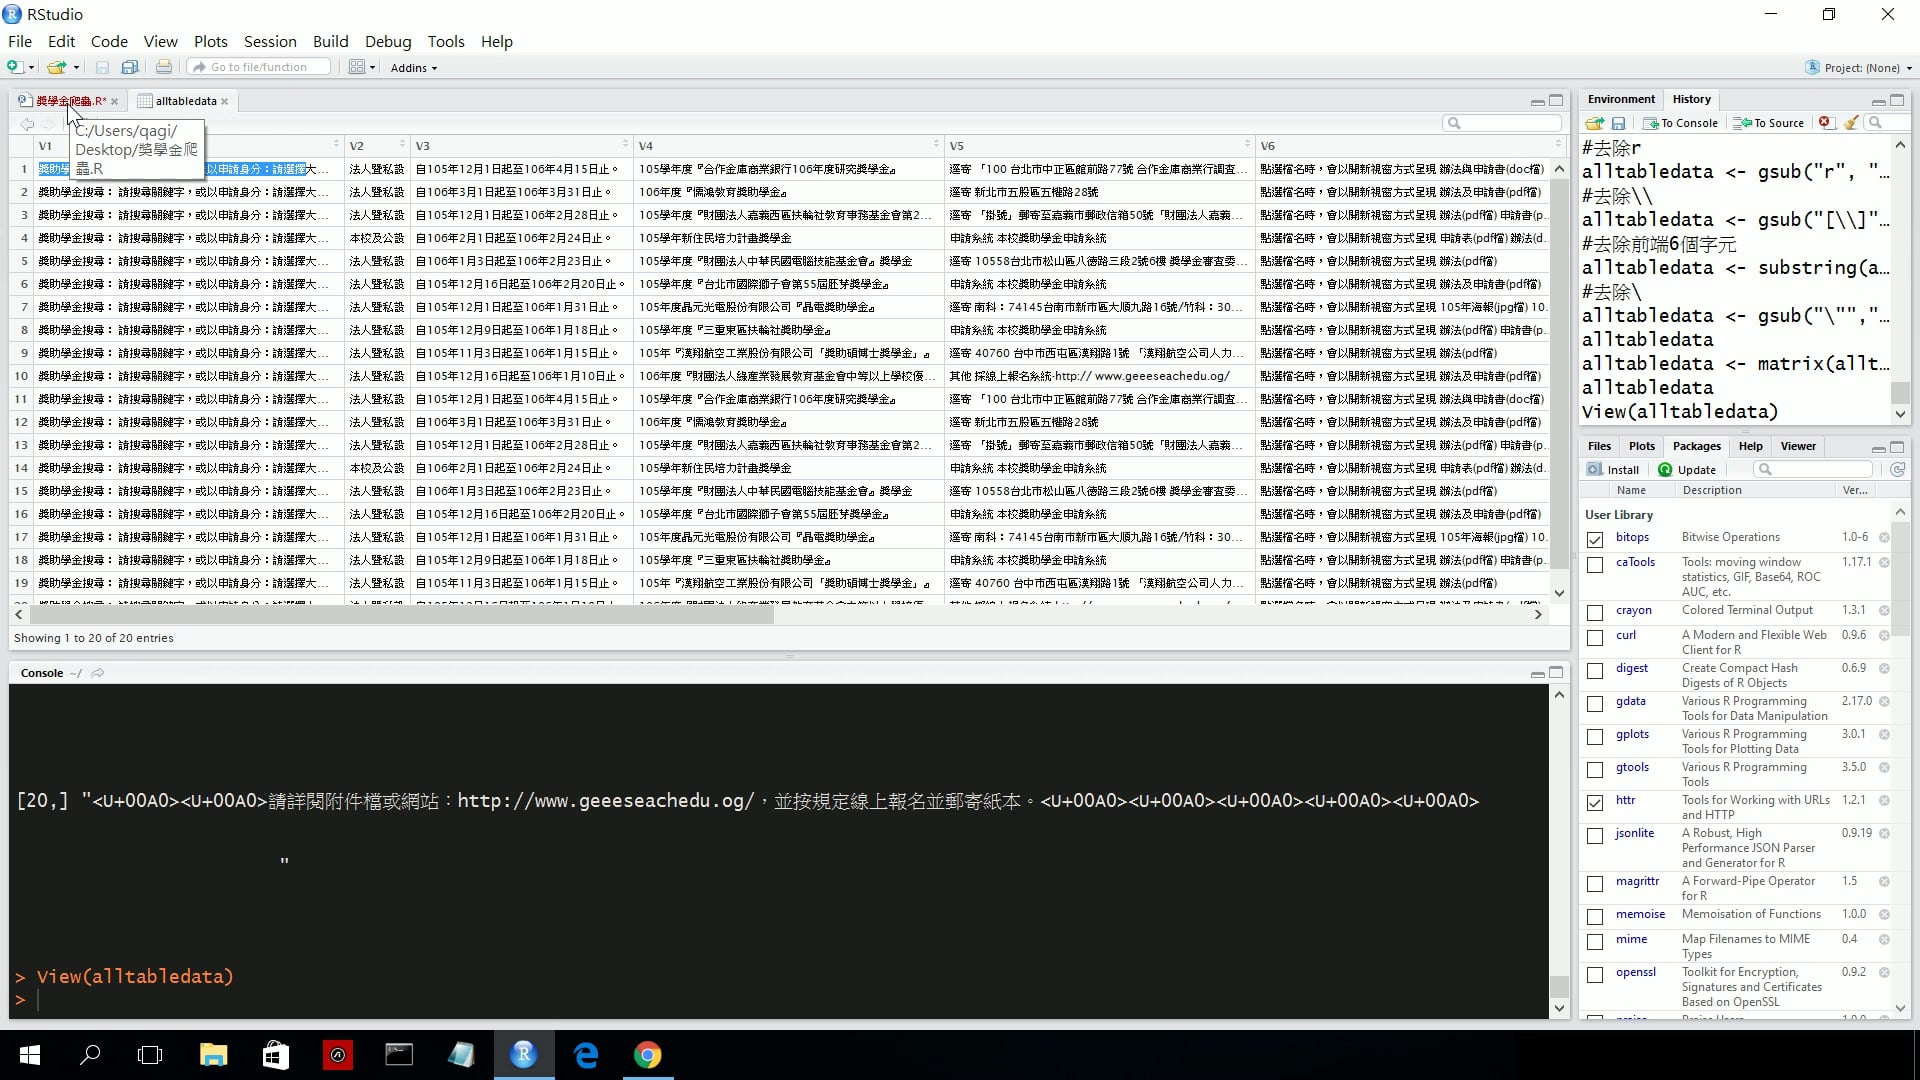
Task: Click the refresh packages list icon
Action: (1897, 470)
